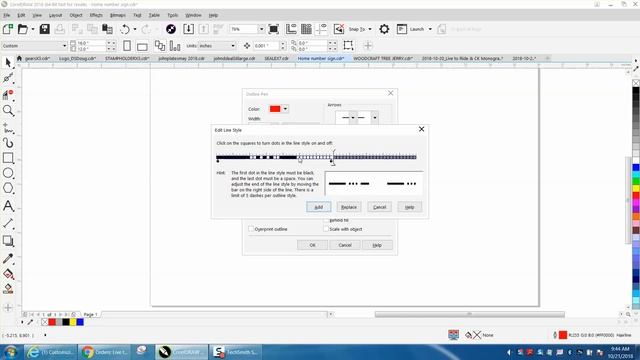Click the Import icon
Viewport: 640px width, 360px height.
tap(189, 29)
